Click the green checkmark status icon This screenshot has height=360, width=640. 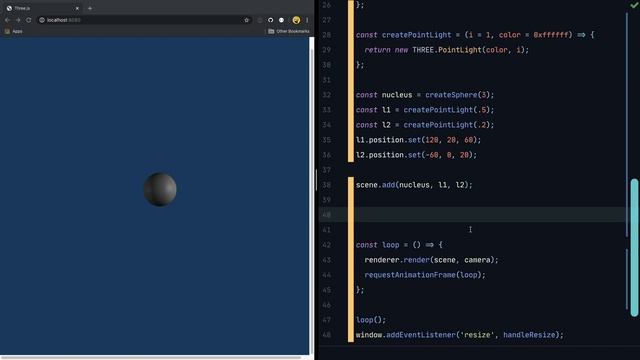coord(635,5)
